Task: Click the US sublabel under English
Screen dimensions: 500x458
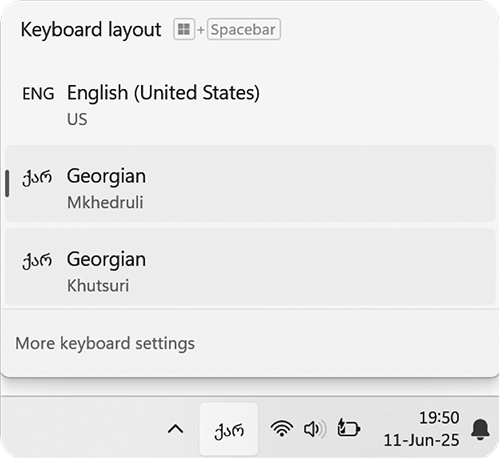Action: [x=77, y=119]
